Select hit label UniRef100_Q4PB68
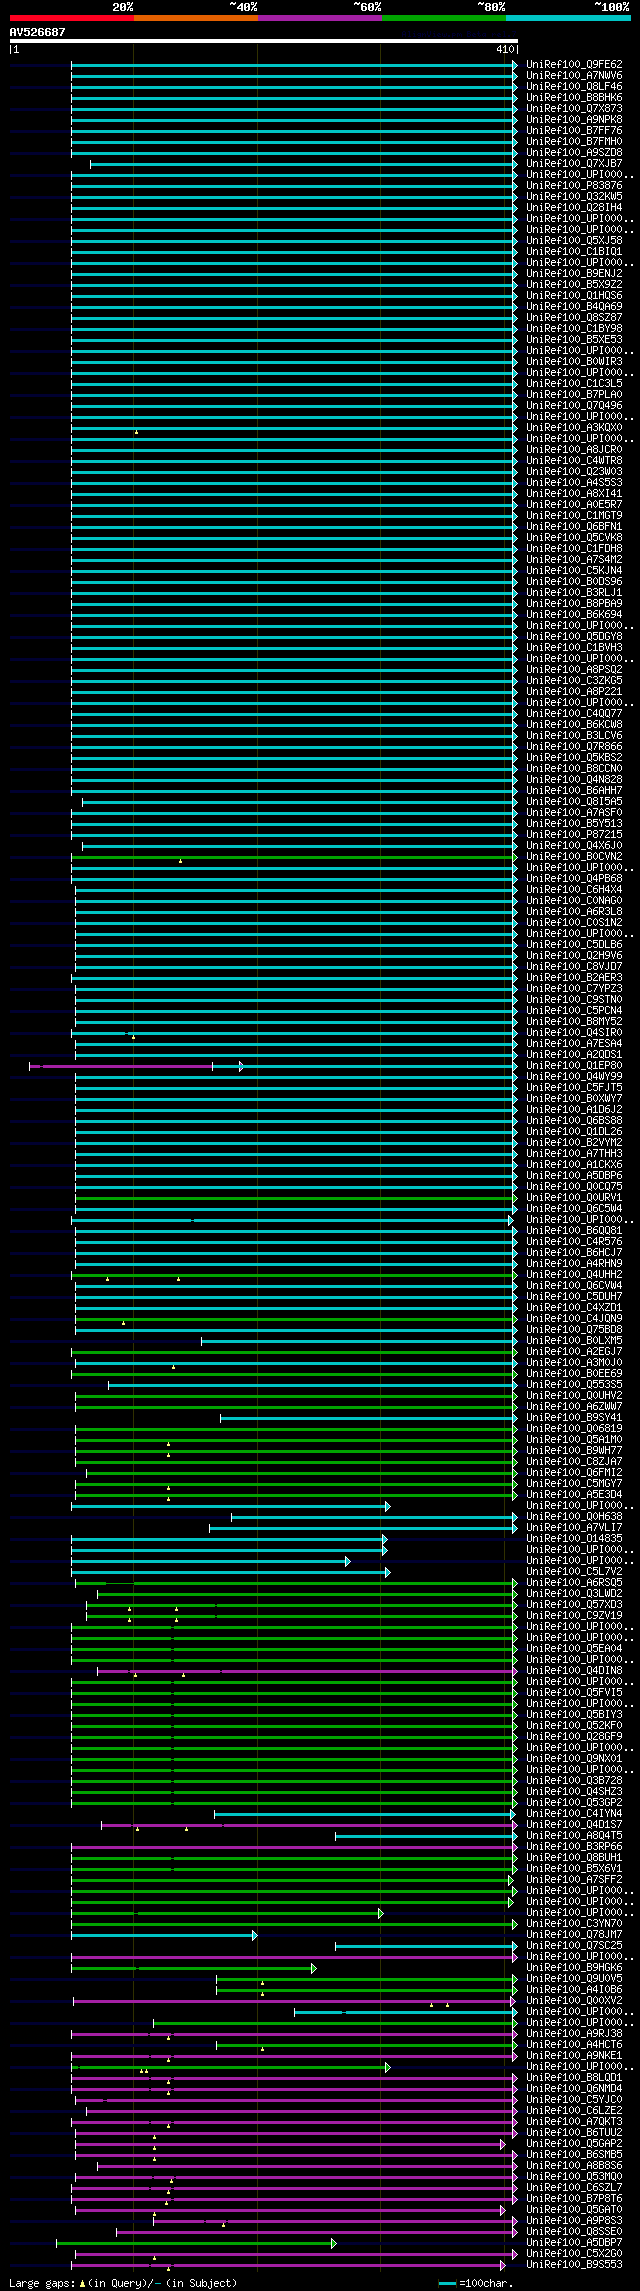 click(574, 879)
